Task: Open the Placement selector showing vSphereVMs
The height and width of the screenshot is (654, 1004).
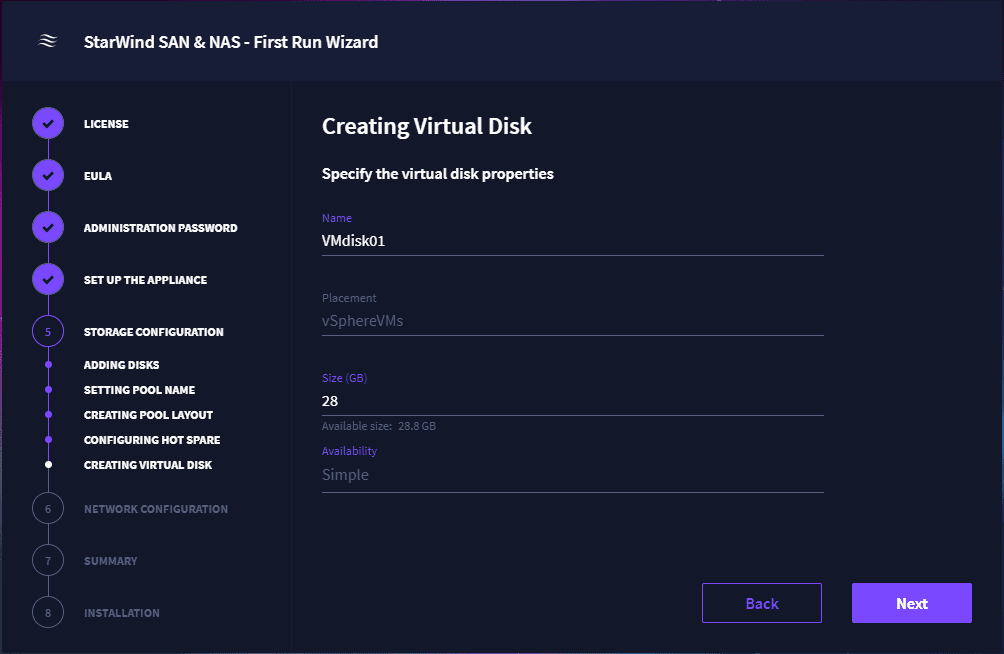Action: (572, 320)
